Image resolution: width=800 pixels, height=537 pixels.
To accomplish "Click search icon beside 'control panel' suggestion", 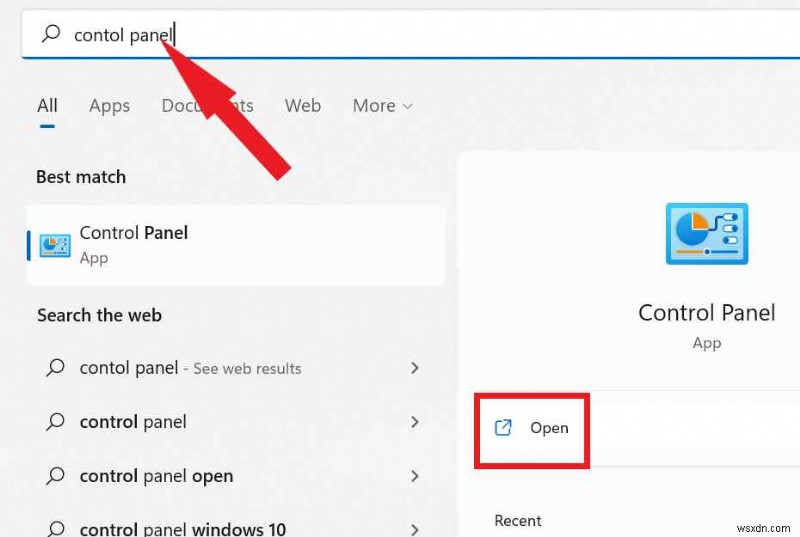I will 55,422.
